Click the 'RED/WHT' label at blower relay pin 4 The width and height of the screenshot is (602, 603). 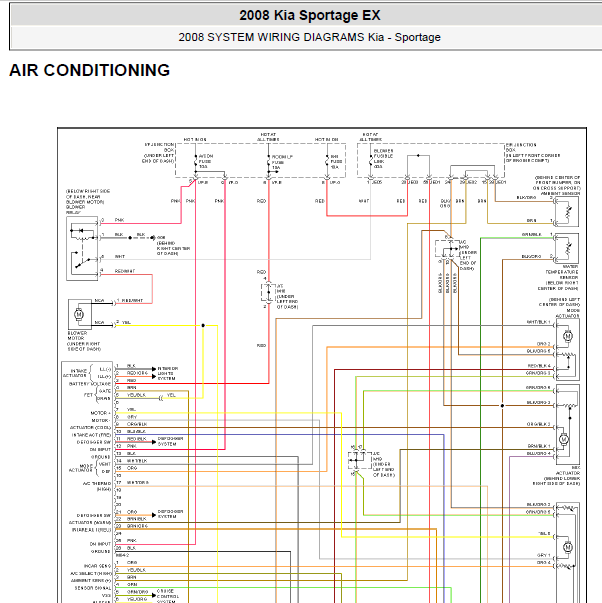(125, 271)
